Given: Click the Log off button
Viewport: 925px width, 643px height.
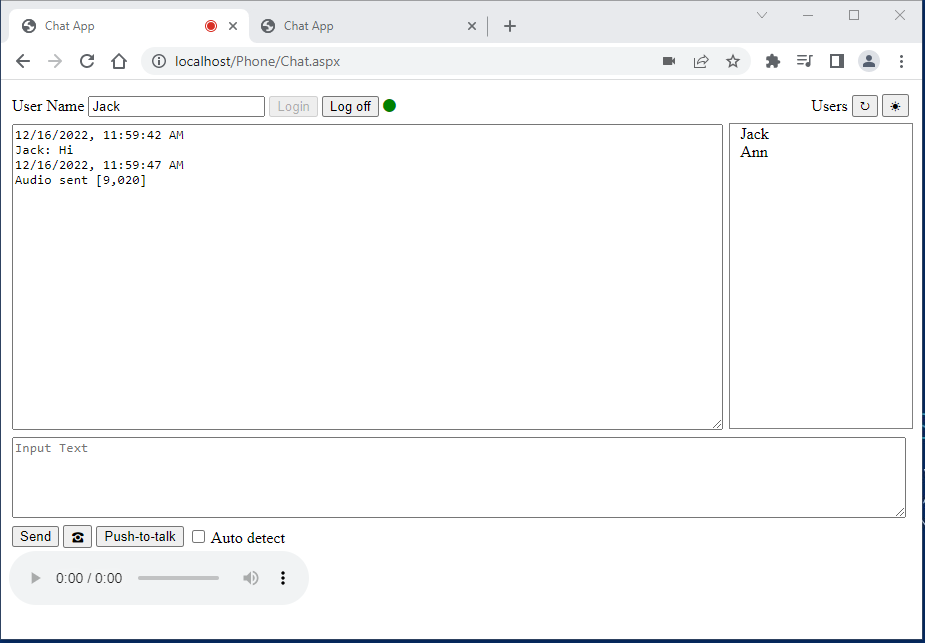Looking at the screenshot, I should 350,106.
